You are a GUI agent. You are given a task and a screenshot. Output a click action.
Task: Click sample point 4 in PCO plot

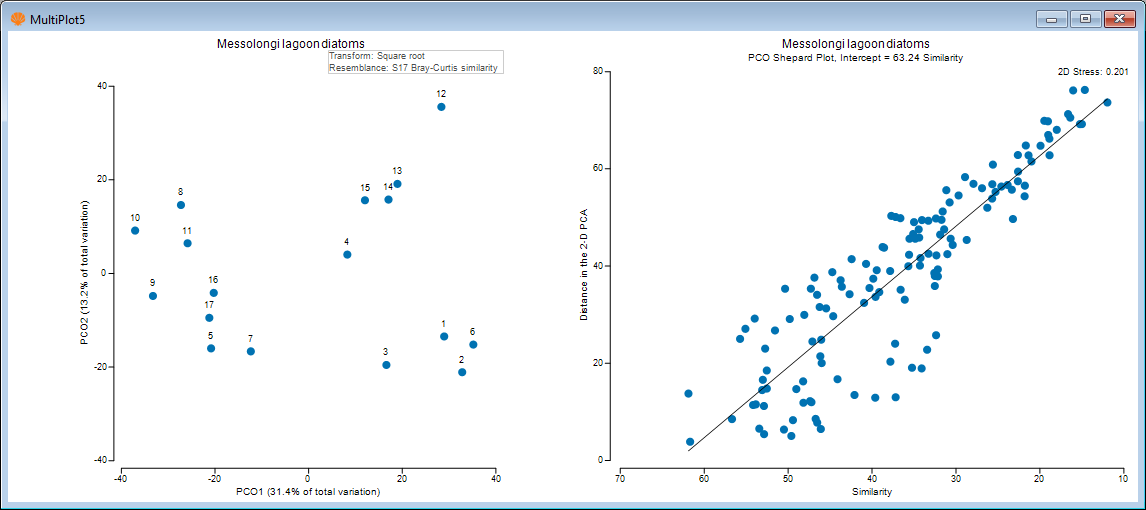click(347, 255)
